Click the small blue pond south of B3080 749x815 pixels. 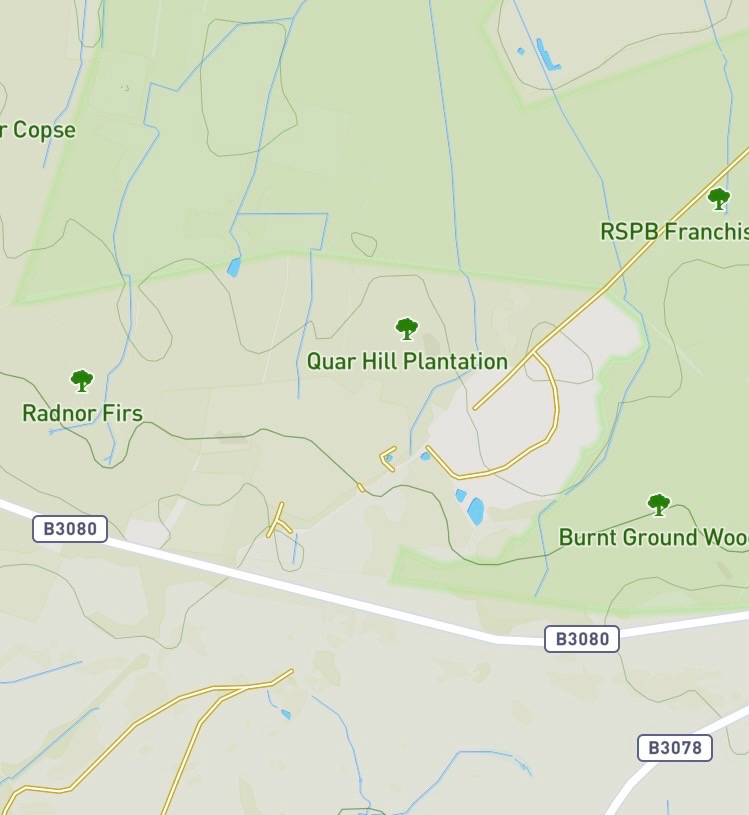tap(285, 714)
